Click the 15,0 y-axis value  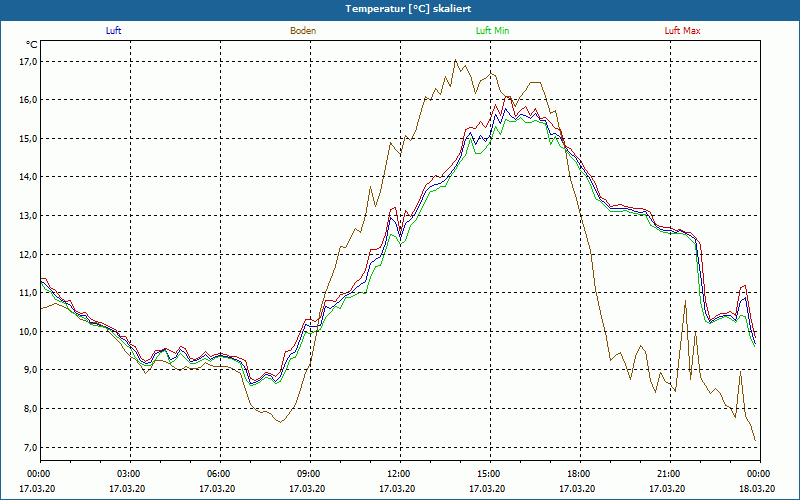(28, 139)
